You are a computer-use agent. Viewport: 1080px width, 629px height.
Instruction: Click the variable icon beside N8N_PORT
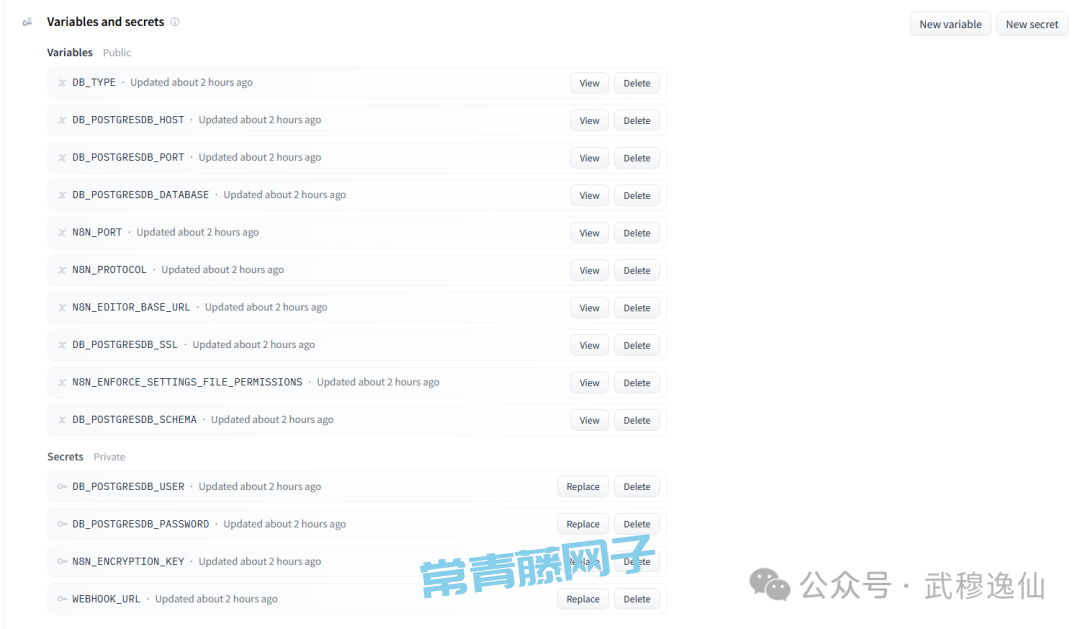62,233
